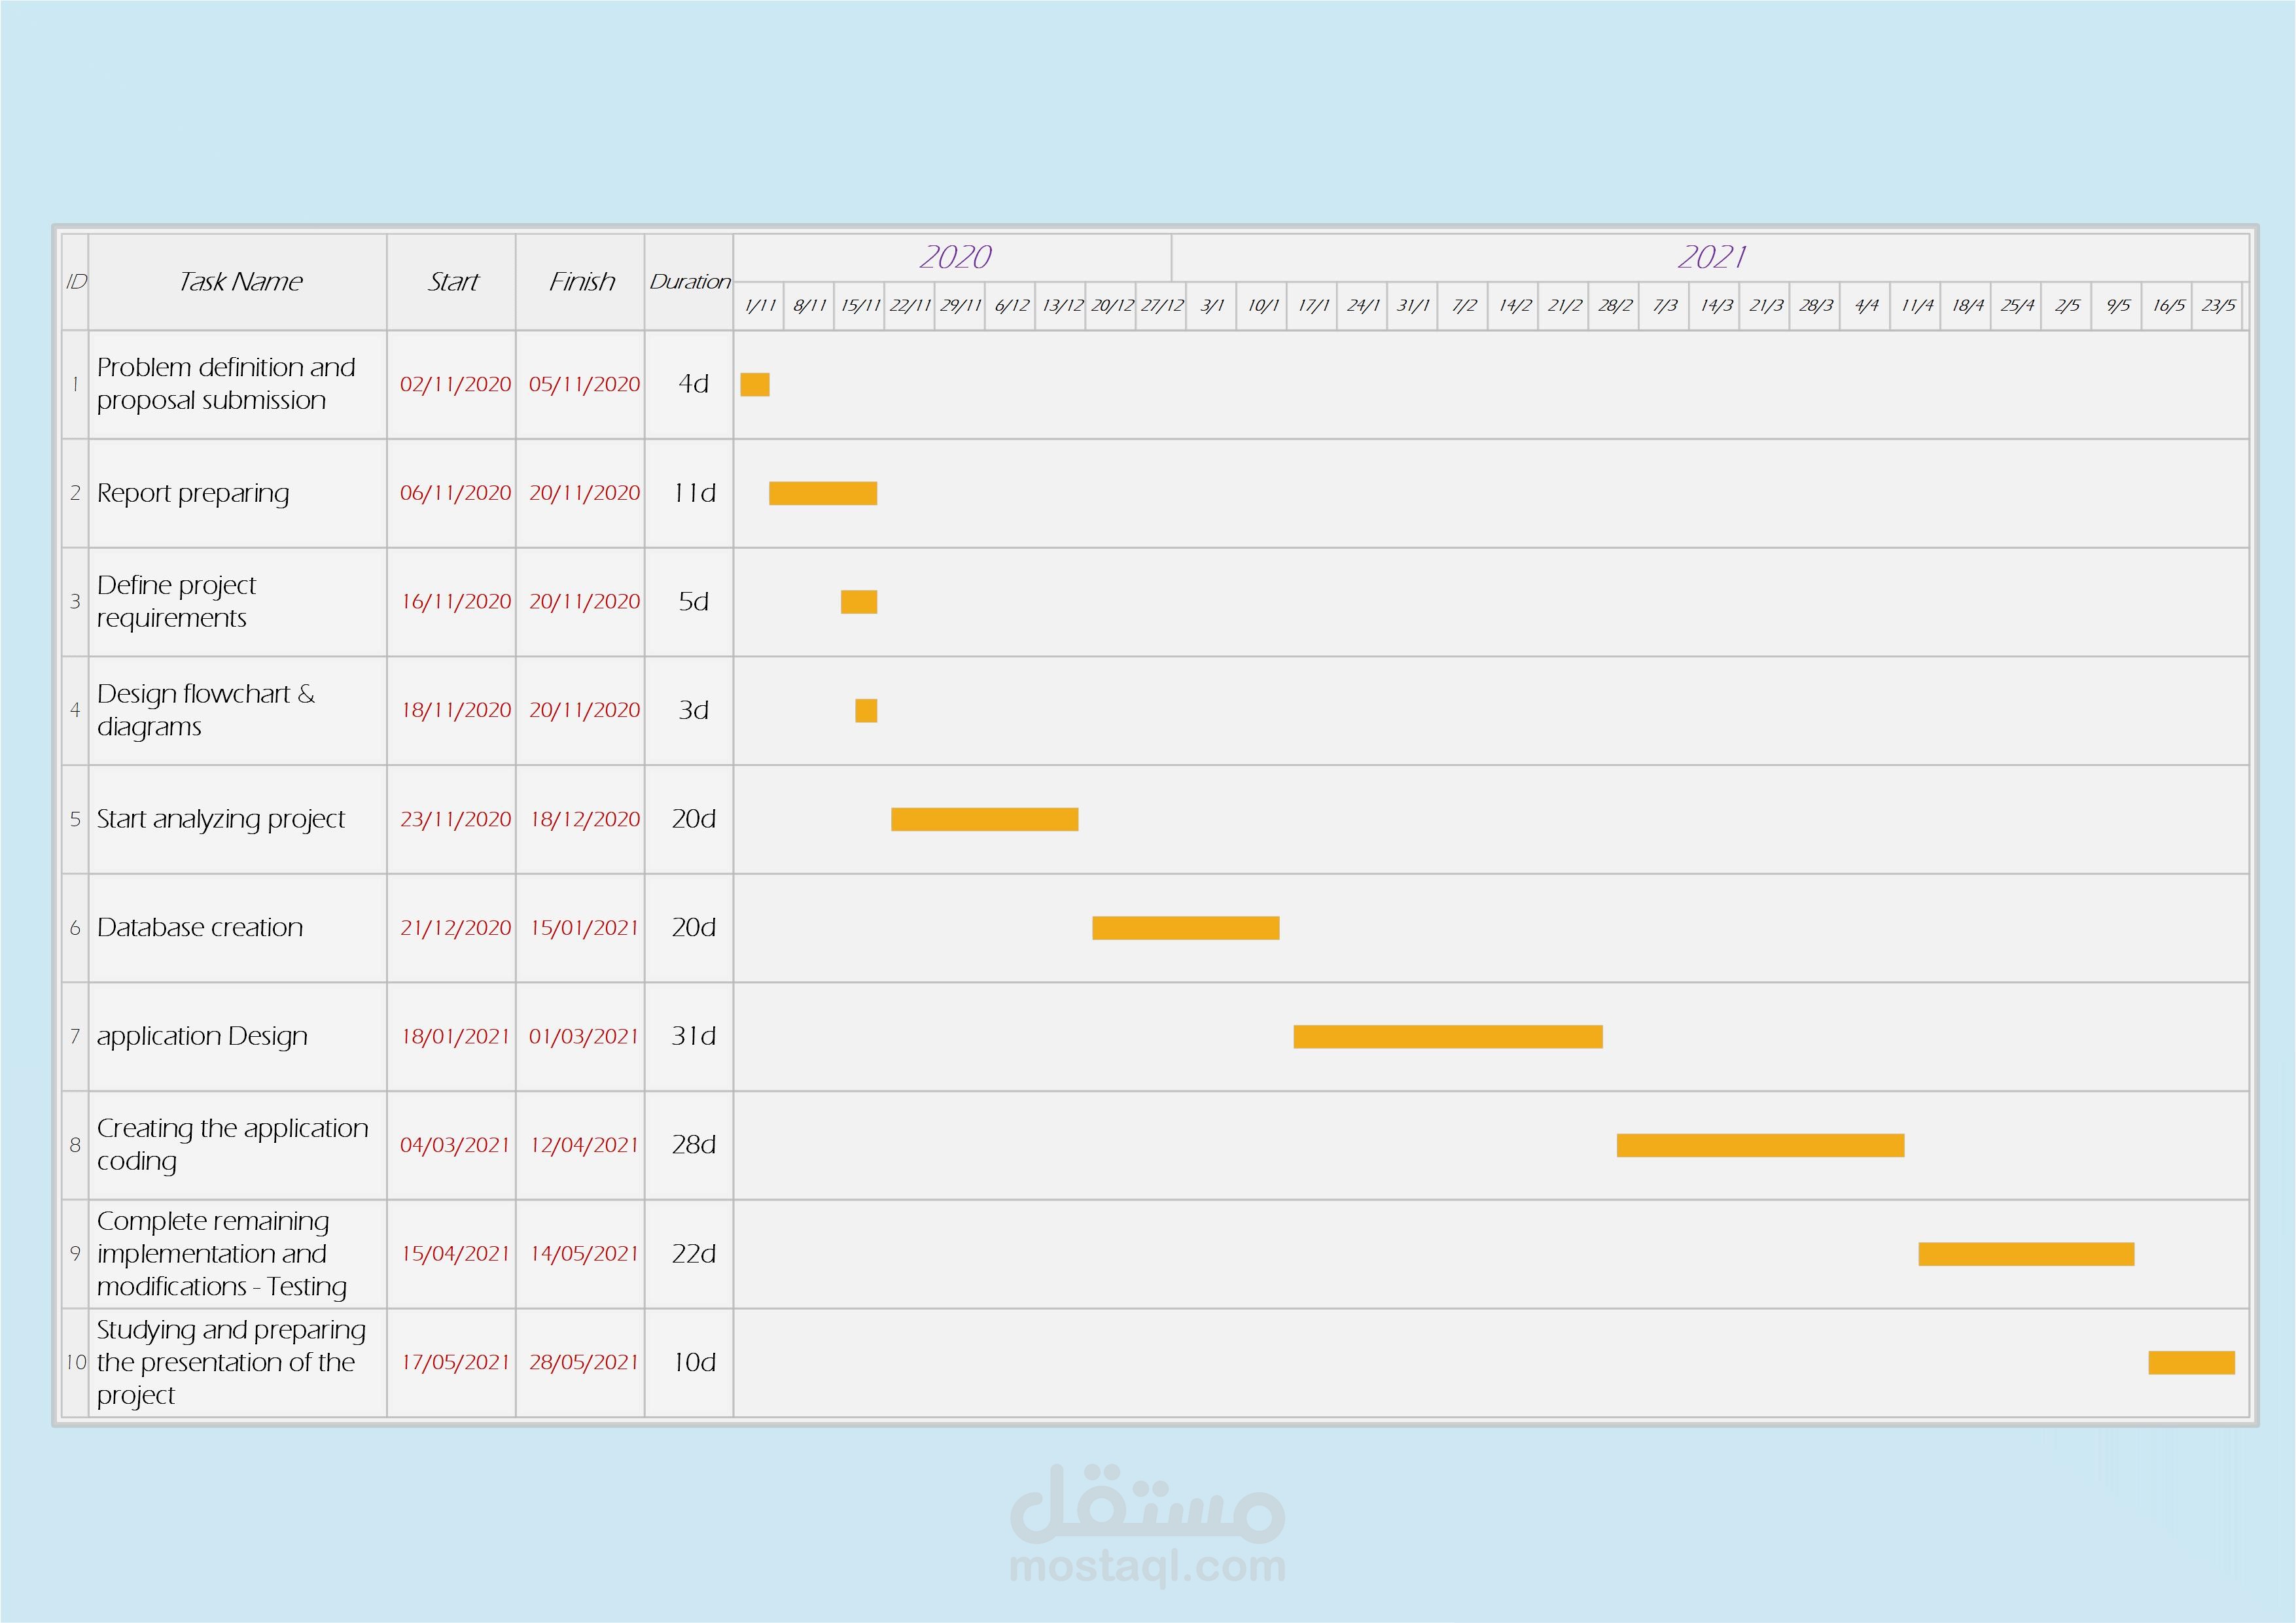Click the Duration column header
Image resolution: width=2296 pixels, height=1623 pixels.
(689, 282)
